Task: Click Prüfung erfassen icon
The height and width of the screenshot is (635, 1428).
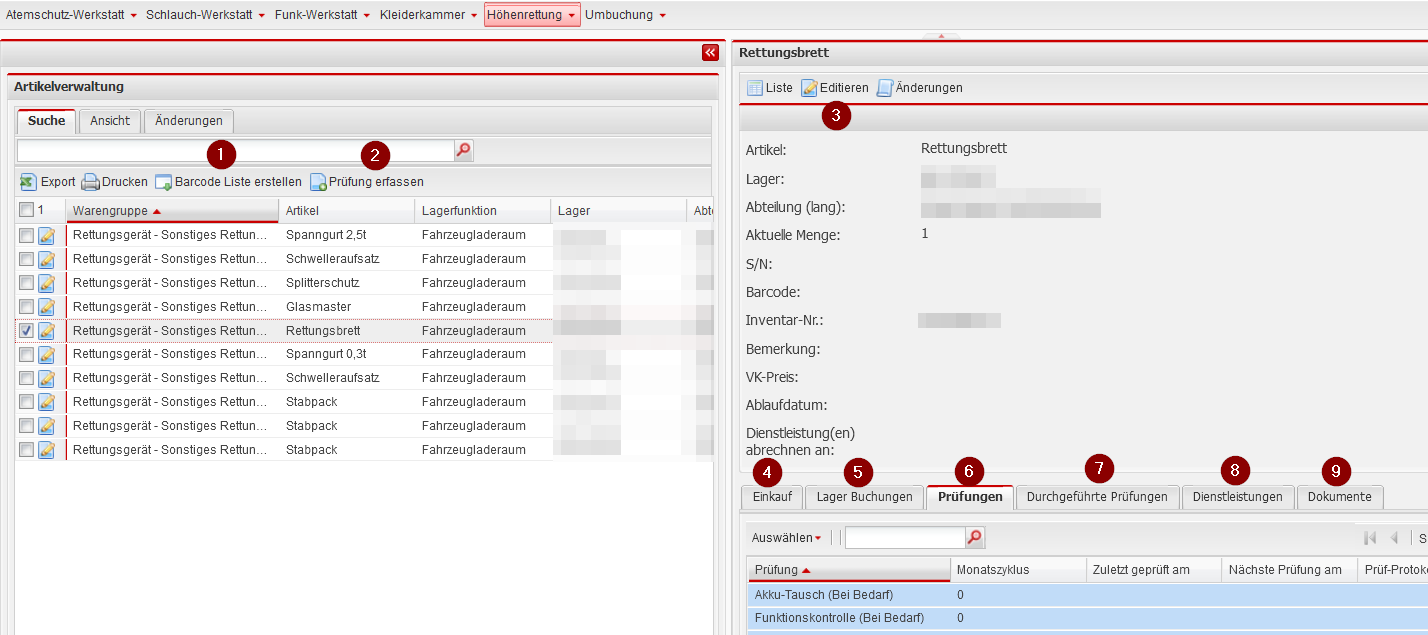Action: 319,182
